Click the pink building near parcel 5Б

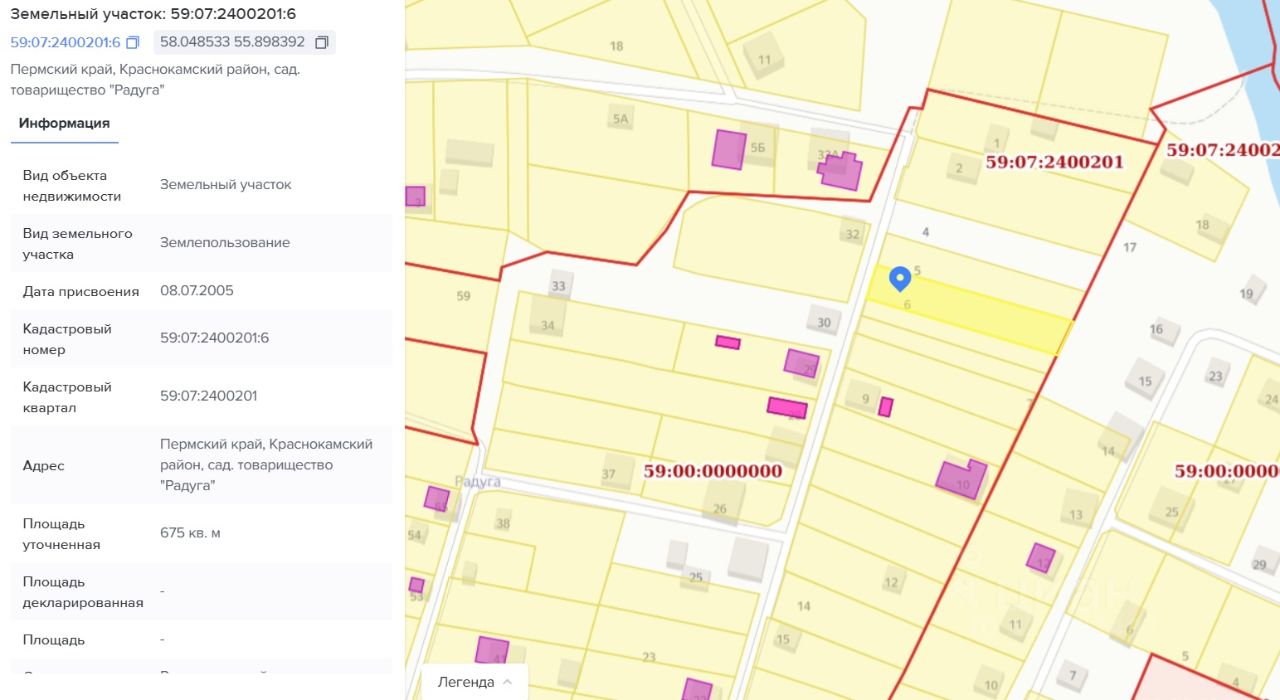click(x=729, y=149)
